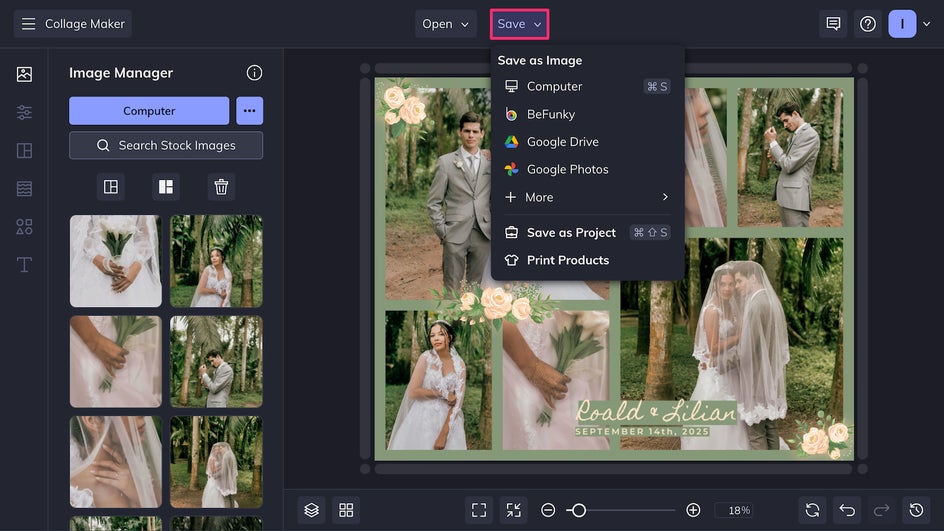Viewport: 944px width, 531px height.
Task: Expand the Open dropdown
Action: 446,24
